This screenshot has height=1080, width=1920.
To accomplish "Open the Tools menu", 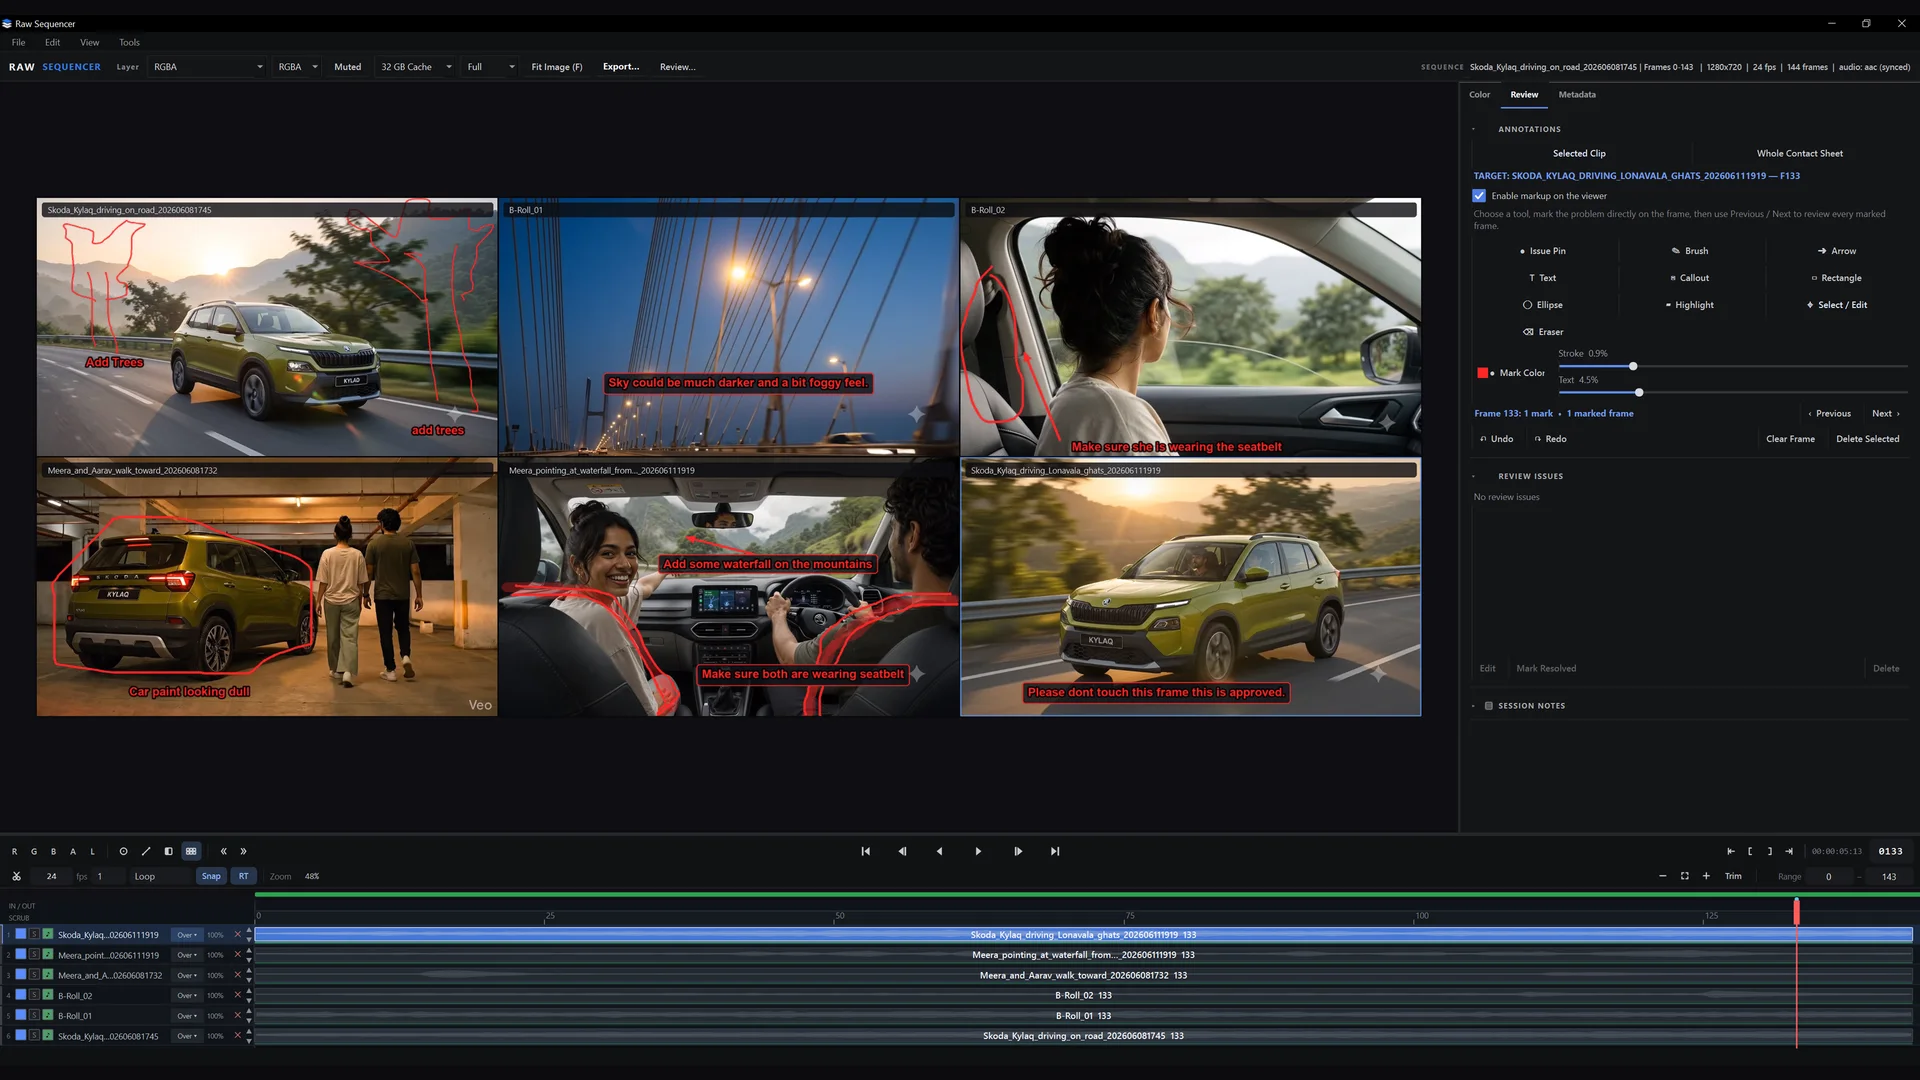I will click(x=129, y=42).
